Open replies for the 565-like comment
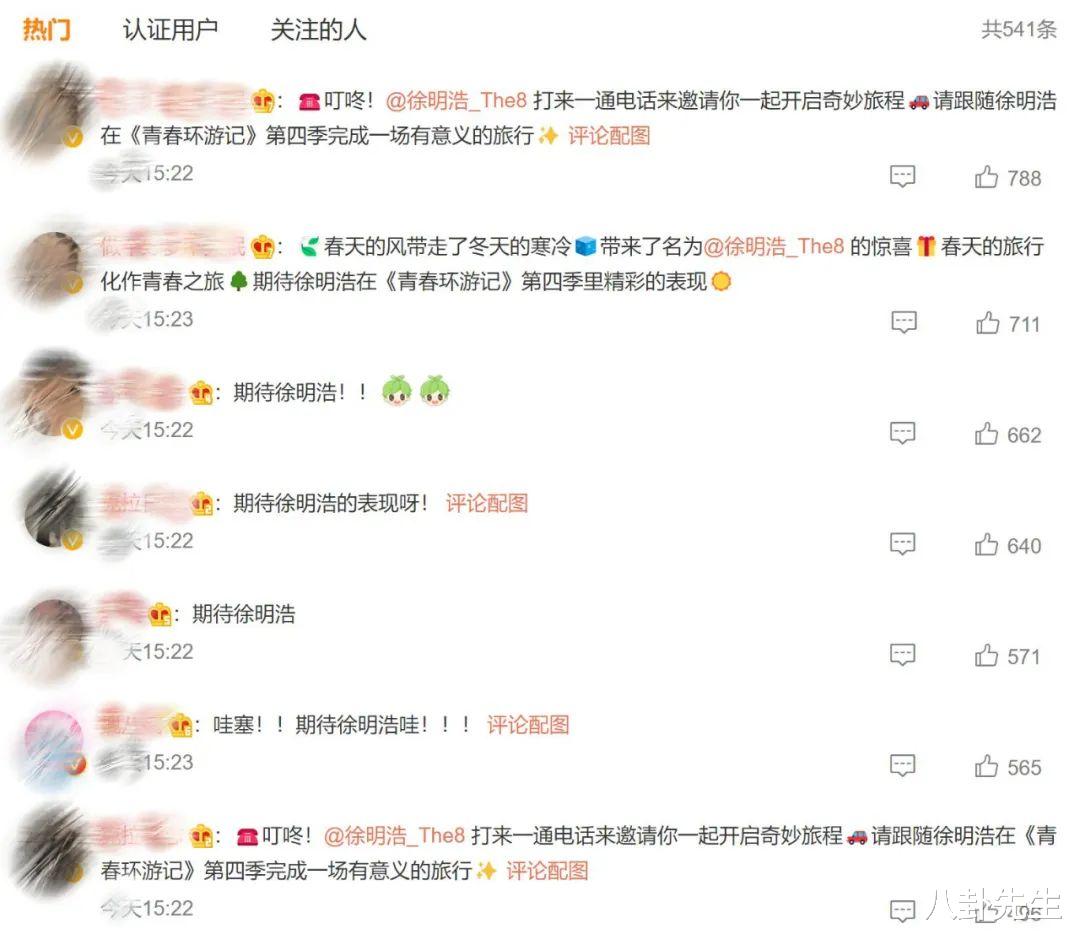Viewport: 1080px width, 945px height. 902,766
